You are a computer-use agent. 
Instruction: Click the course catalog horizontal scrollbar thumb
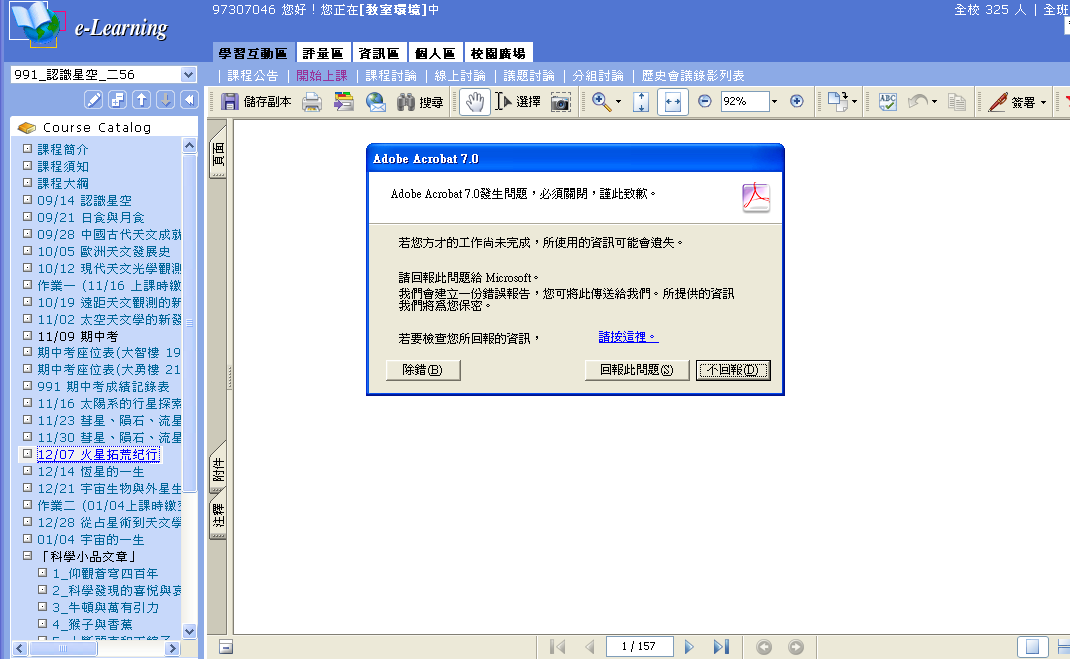pos(63,649)
